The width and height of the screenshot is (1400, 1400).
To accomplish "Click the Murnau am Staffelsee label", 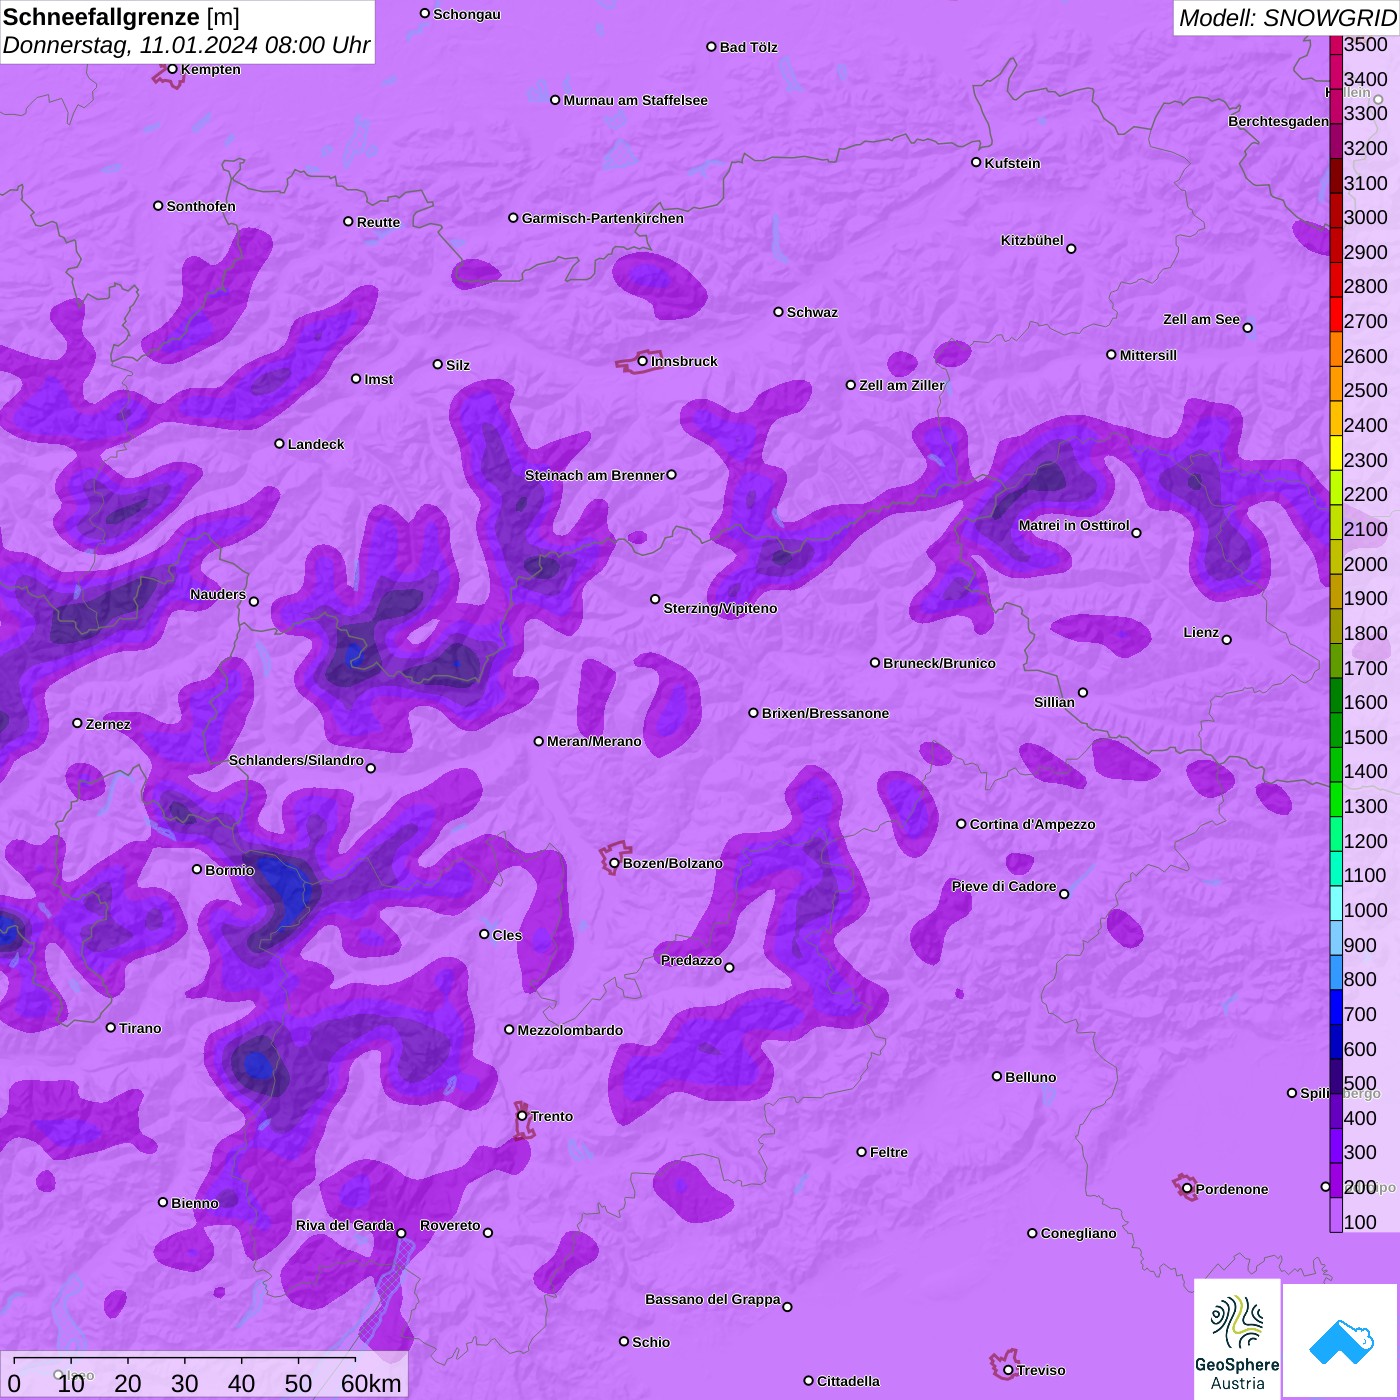I will coord(636,100).
